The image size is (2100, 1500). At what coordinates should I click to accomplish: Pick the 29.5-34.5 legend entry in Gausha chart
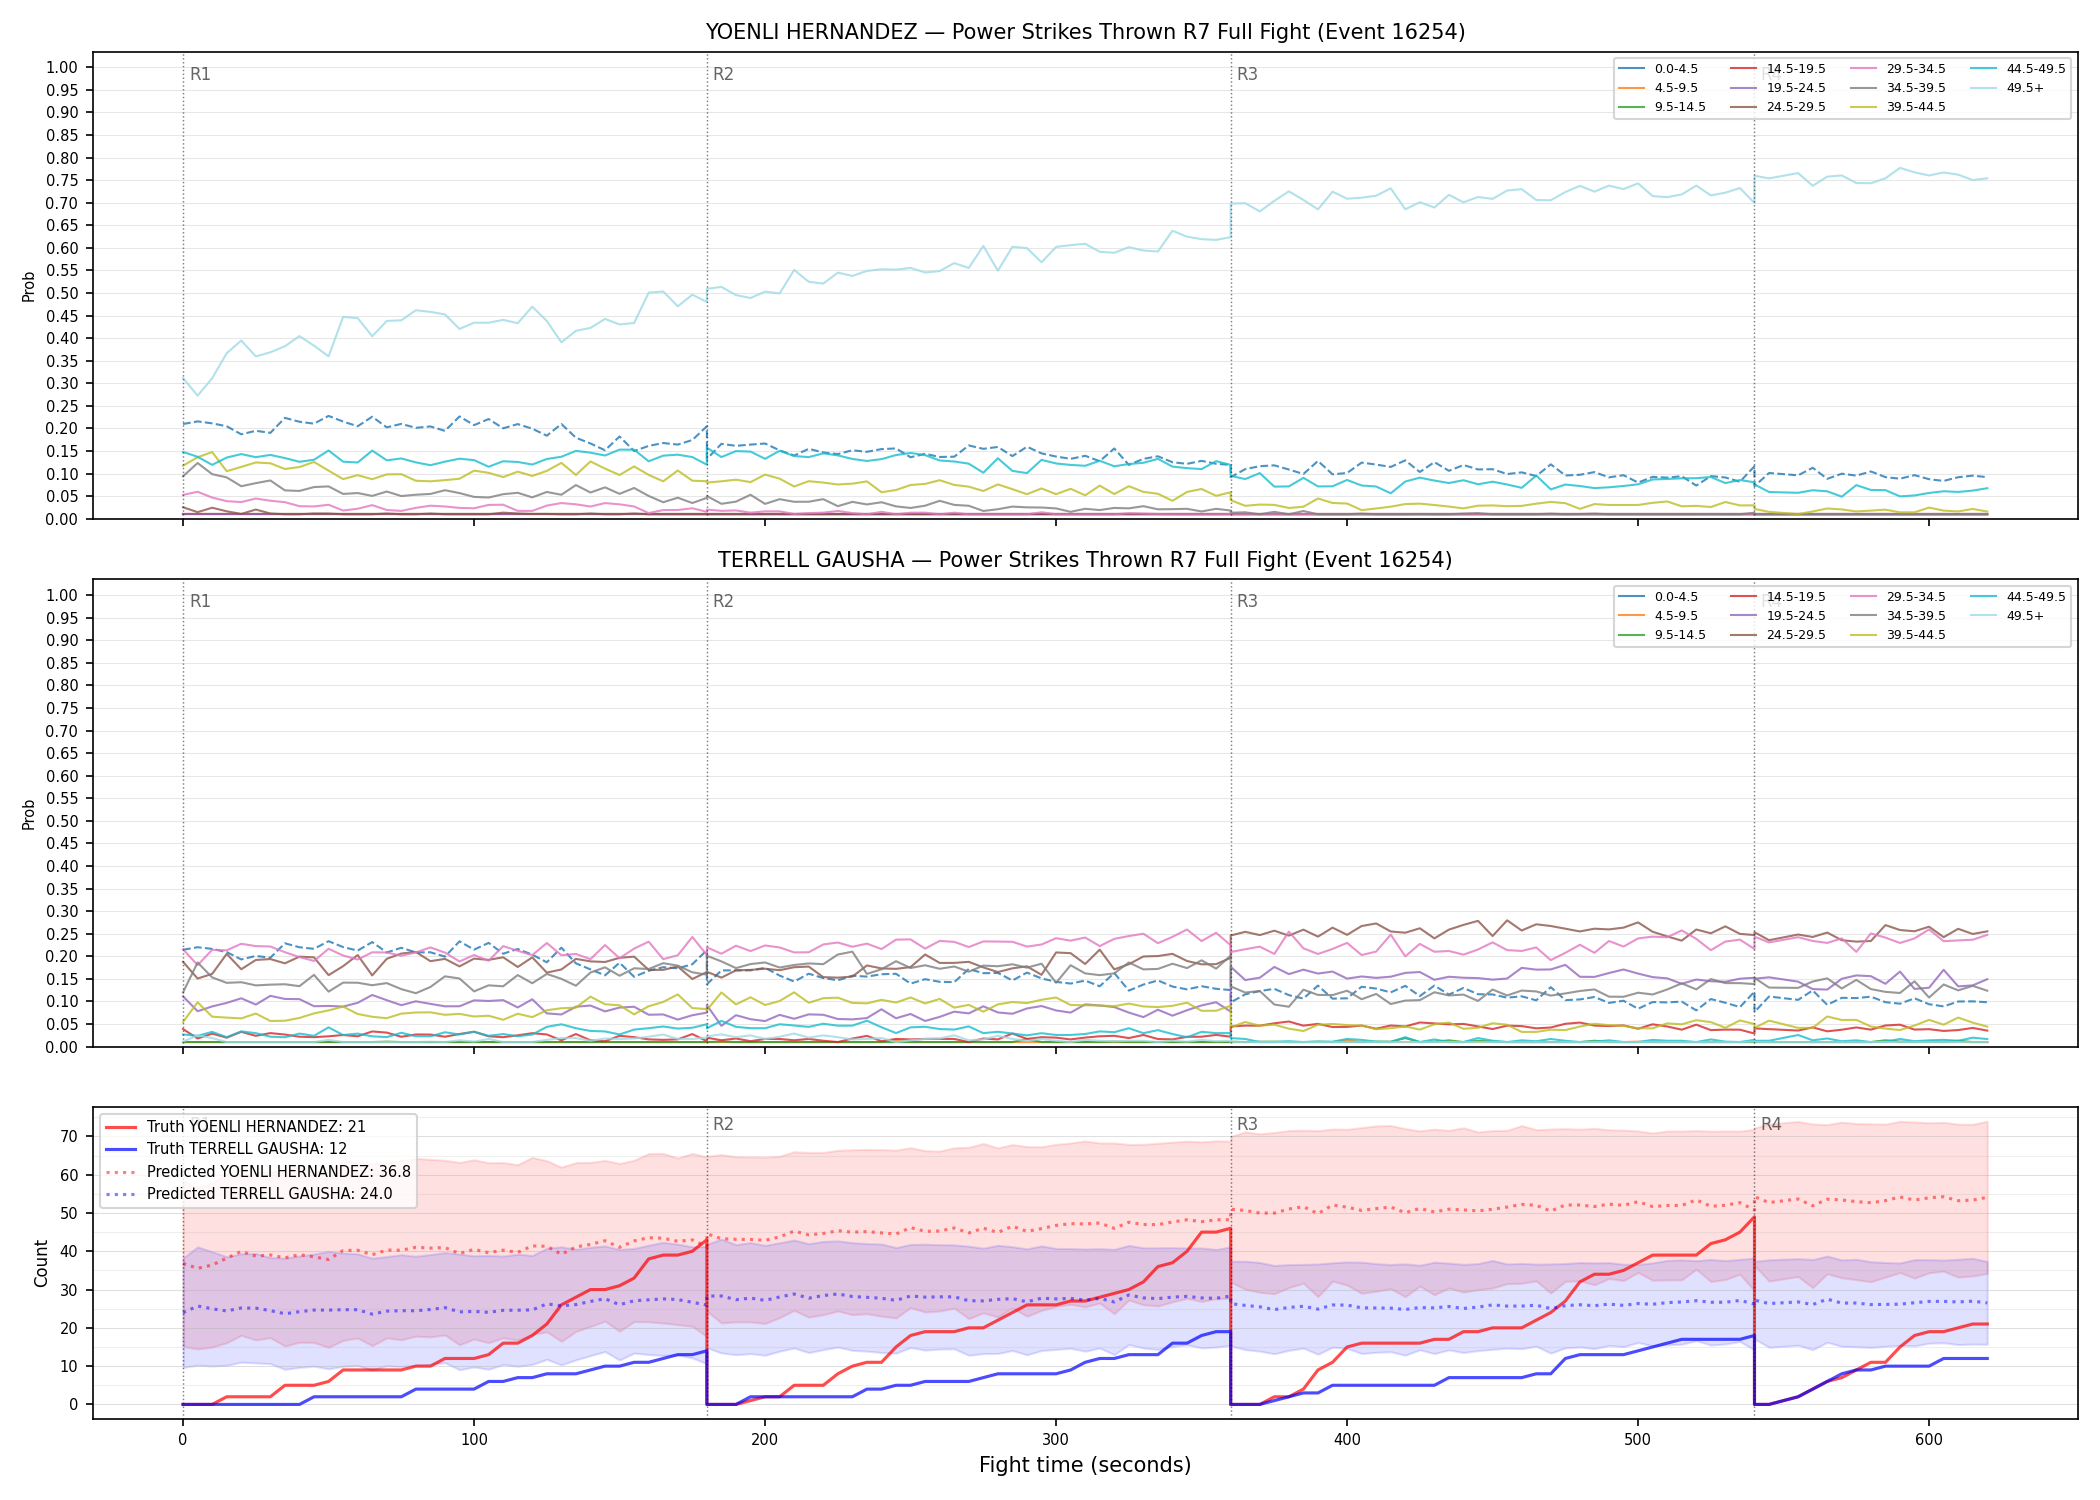click(x=1899, y=597)
